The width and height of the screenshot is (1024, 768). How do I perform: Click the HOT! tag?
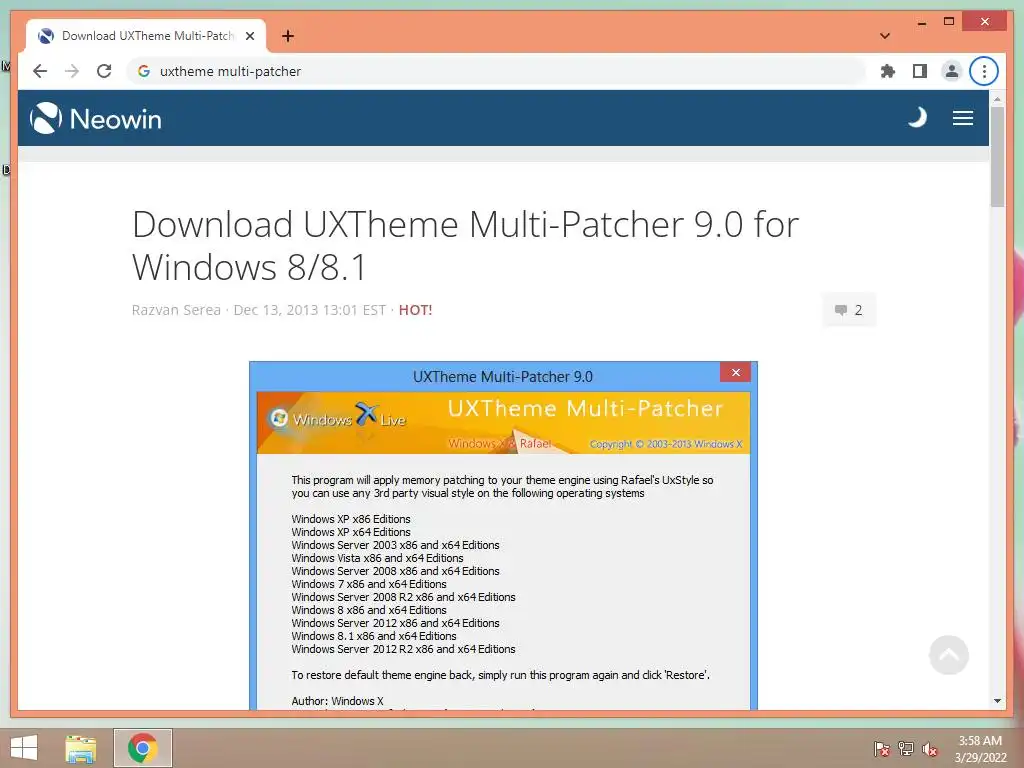(x=415, y=310)
